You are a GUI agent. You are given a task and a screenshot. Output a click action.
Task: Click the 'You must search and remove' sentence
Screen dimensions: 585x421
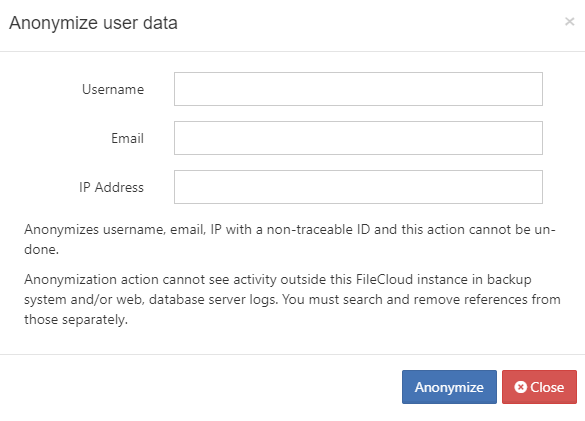(x=364, y=300)
